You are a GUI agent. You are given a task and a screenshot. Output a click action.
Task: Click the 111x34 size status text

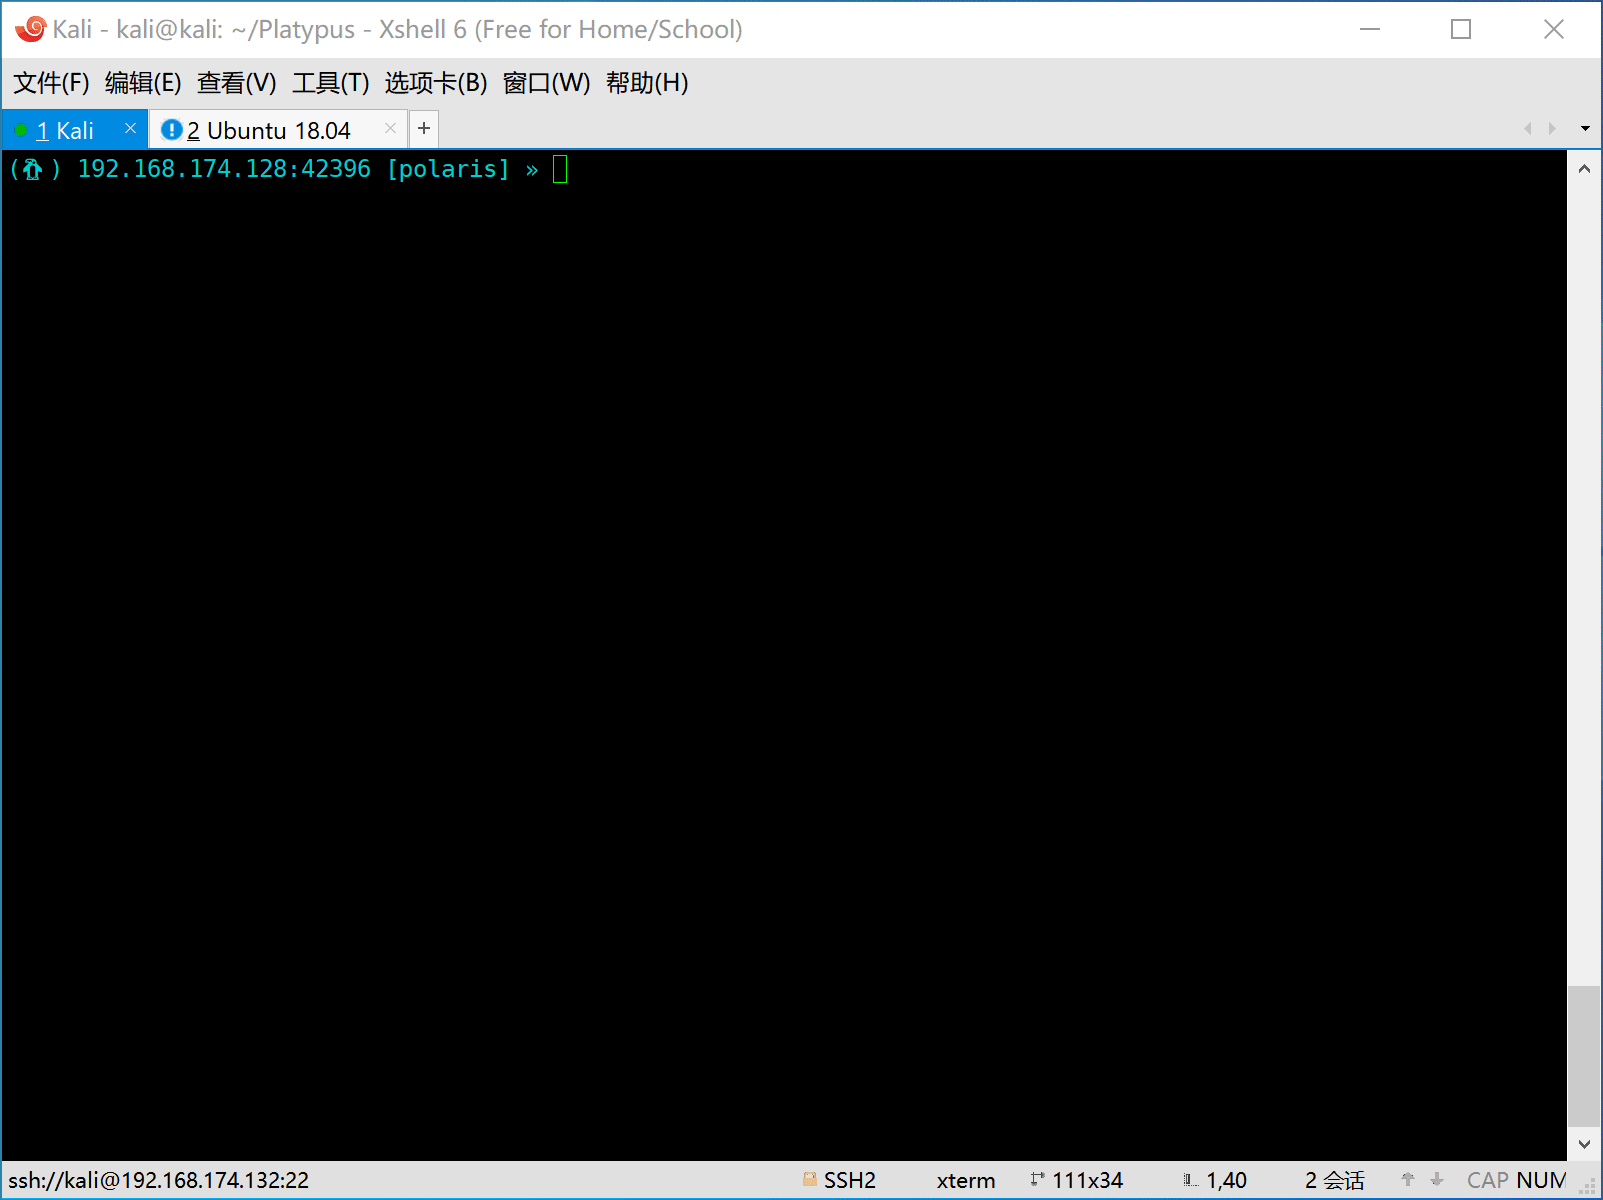coord(1087,1180)
